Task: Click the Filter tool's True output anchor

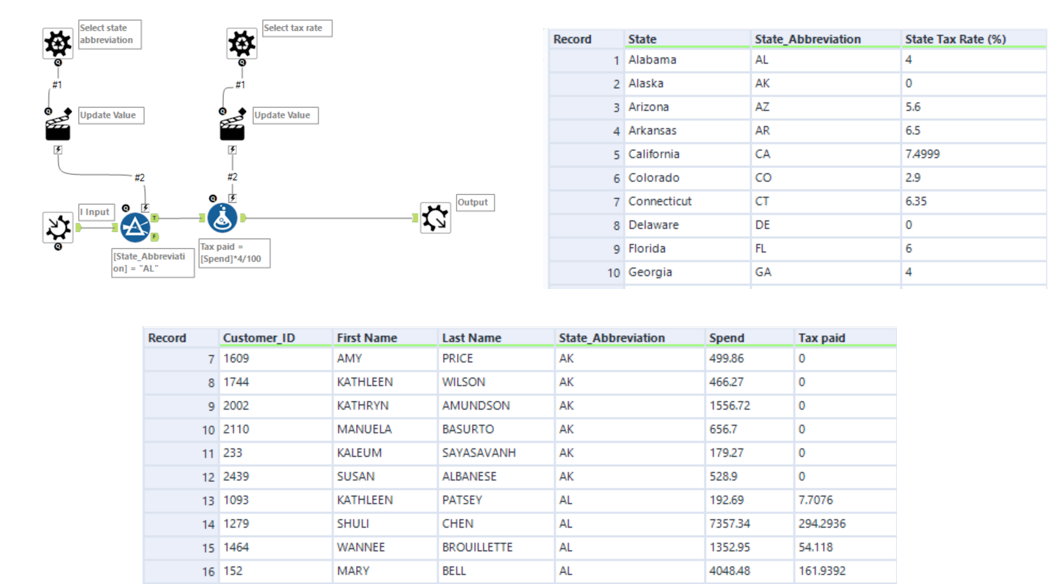Action: 155,217
